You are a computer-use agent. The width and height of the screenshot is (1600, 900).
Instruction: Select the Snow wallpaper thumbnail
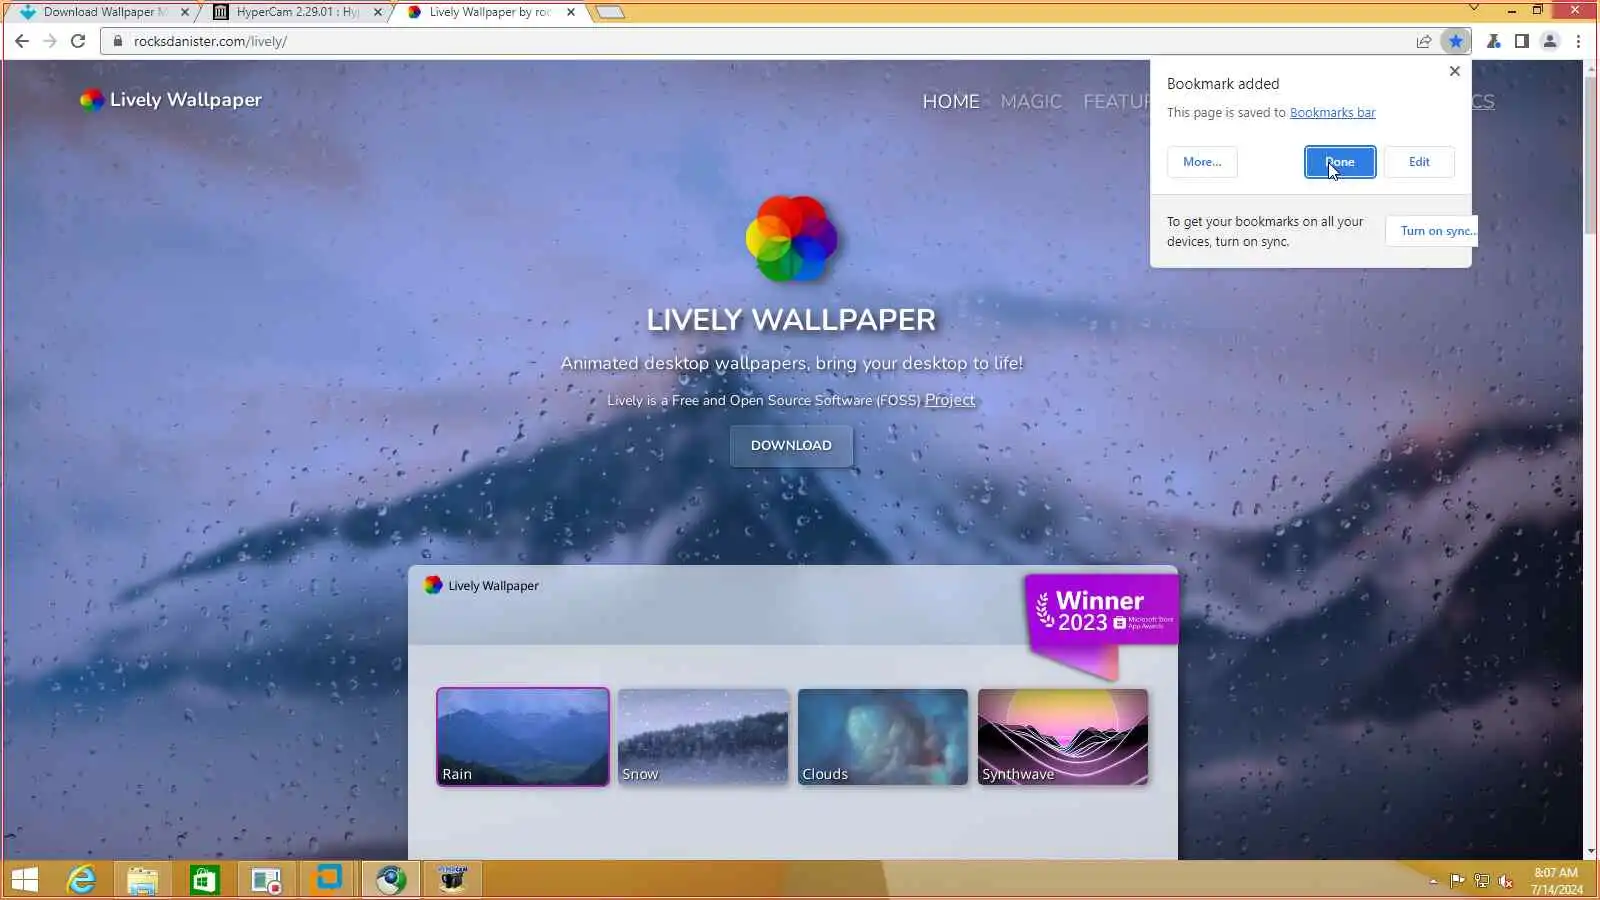click(x=703, y=737)
